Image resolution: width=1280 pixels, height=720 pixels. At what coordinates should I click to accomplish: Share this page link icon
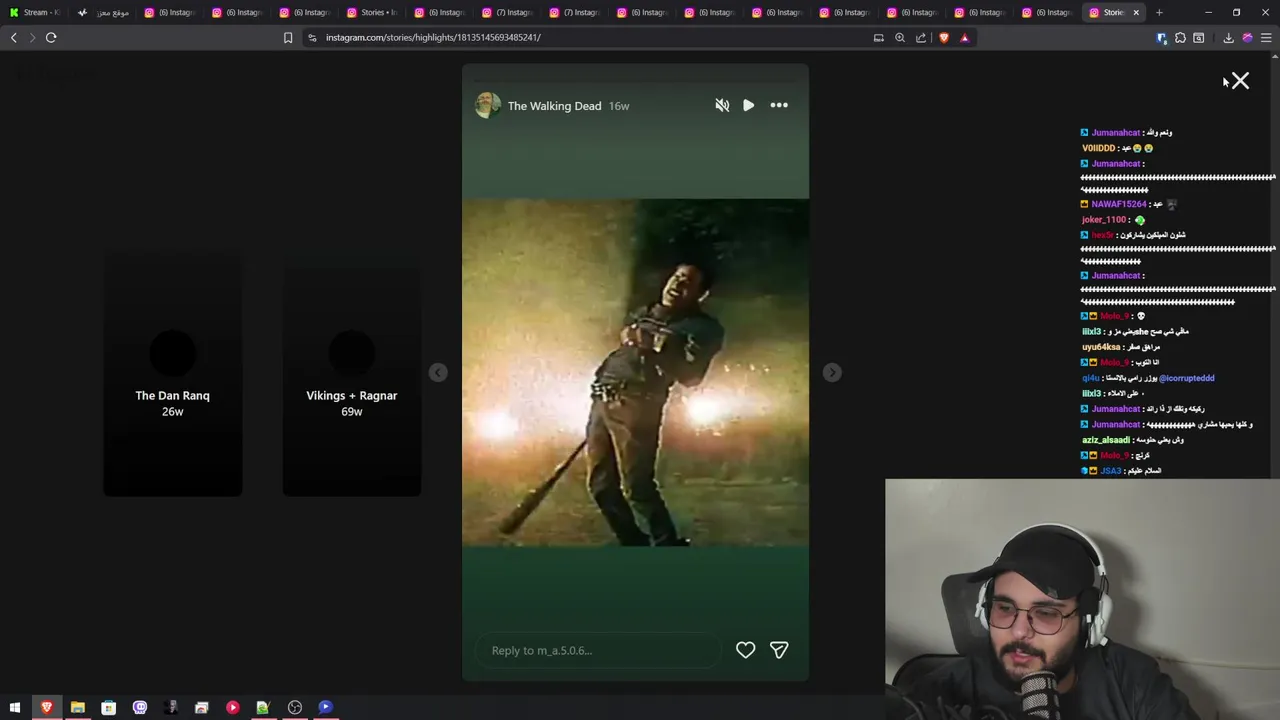coord(921,38)
